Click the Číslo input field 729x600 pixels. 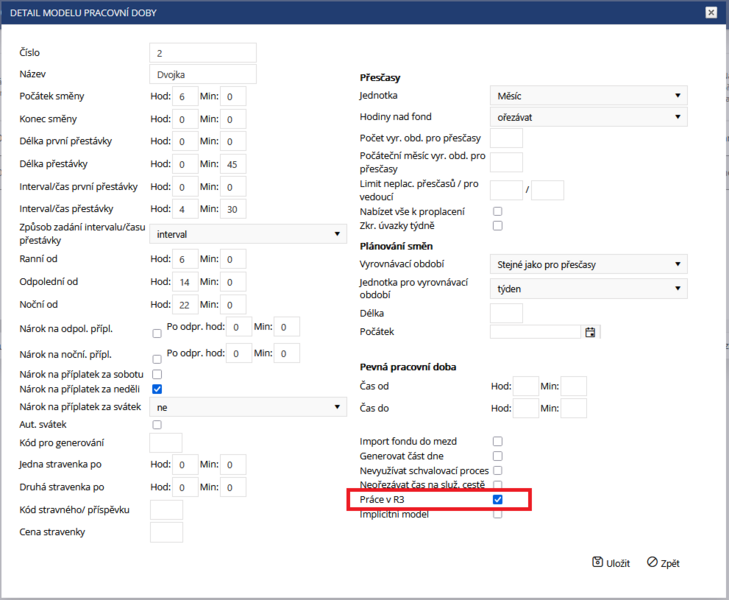coord(203,53)
